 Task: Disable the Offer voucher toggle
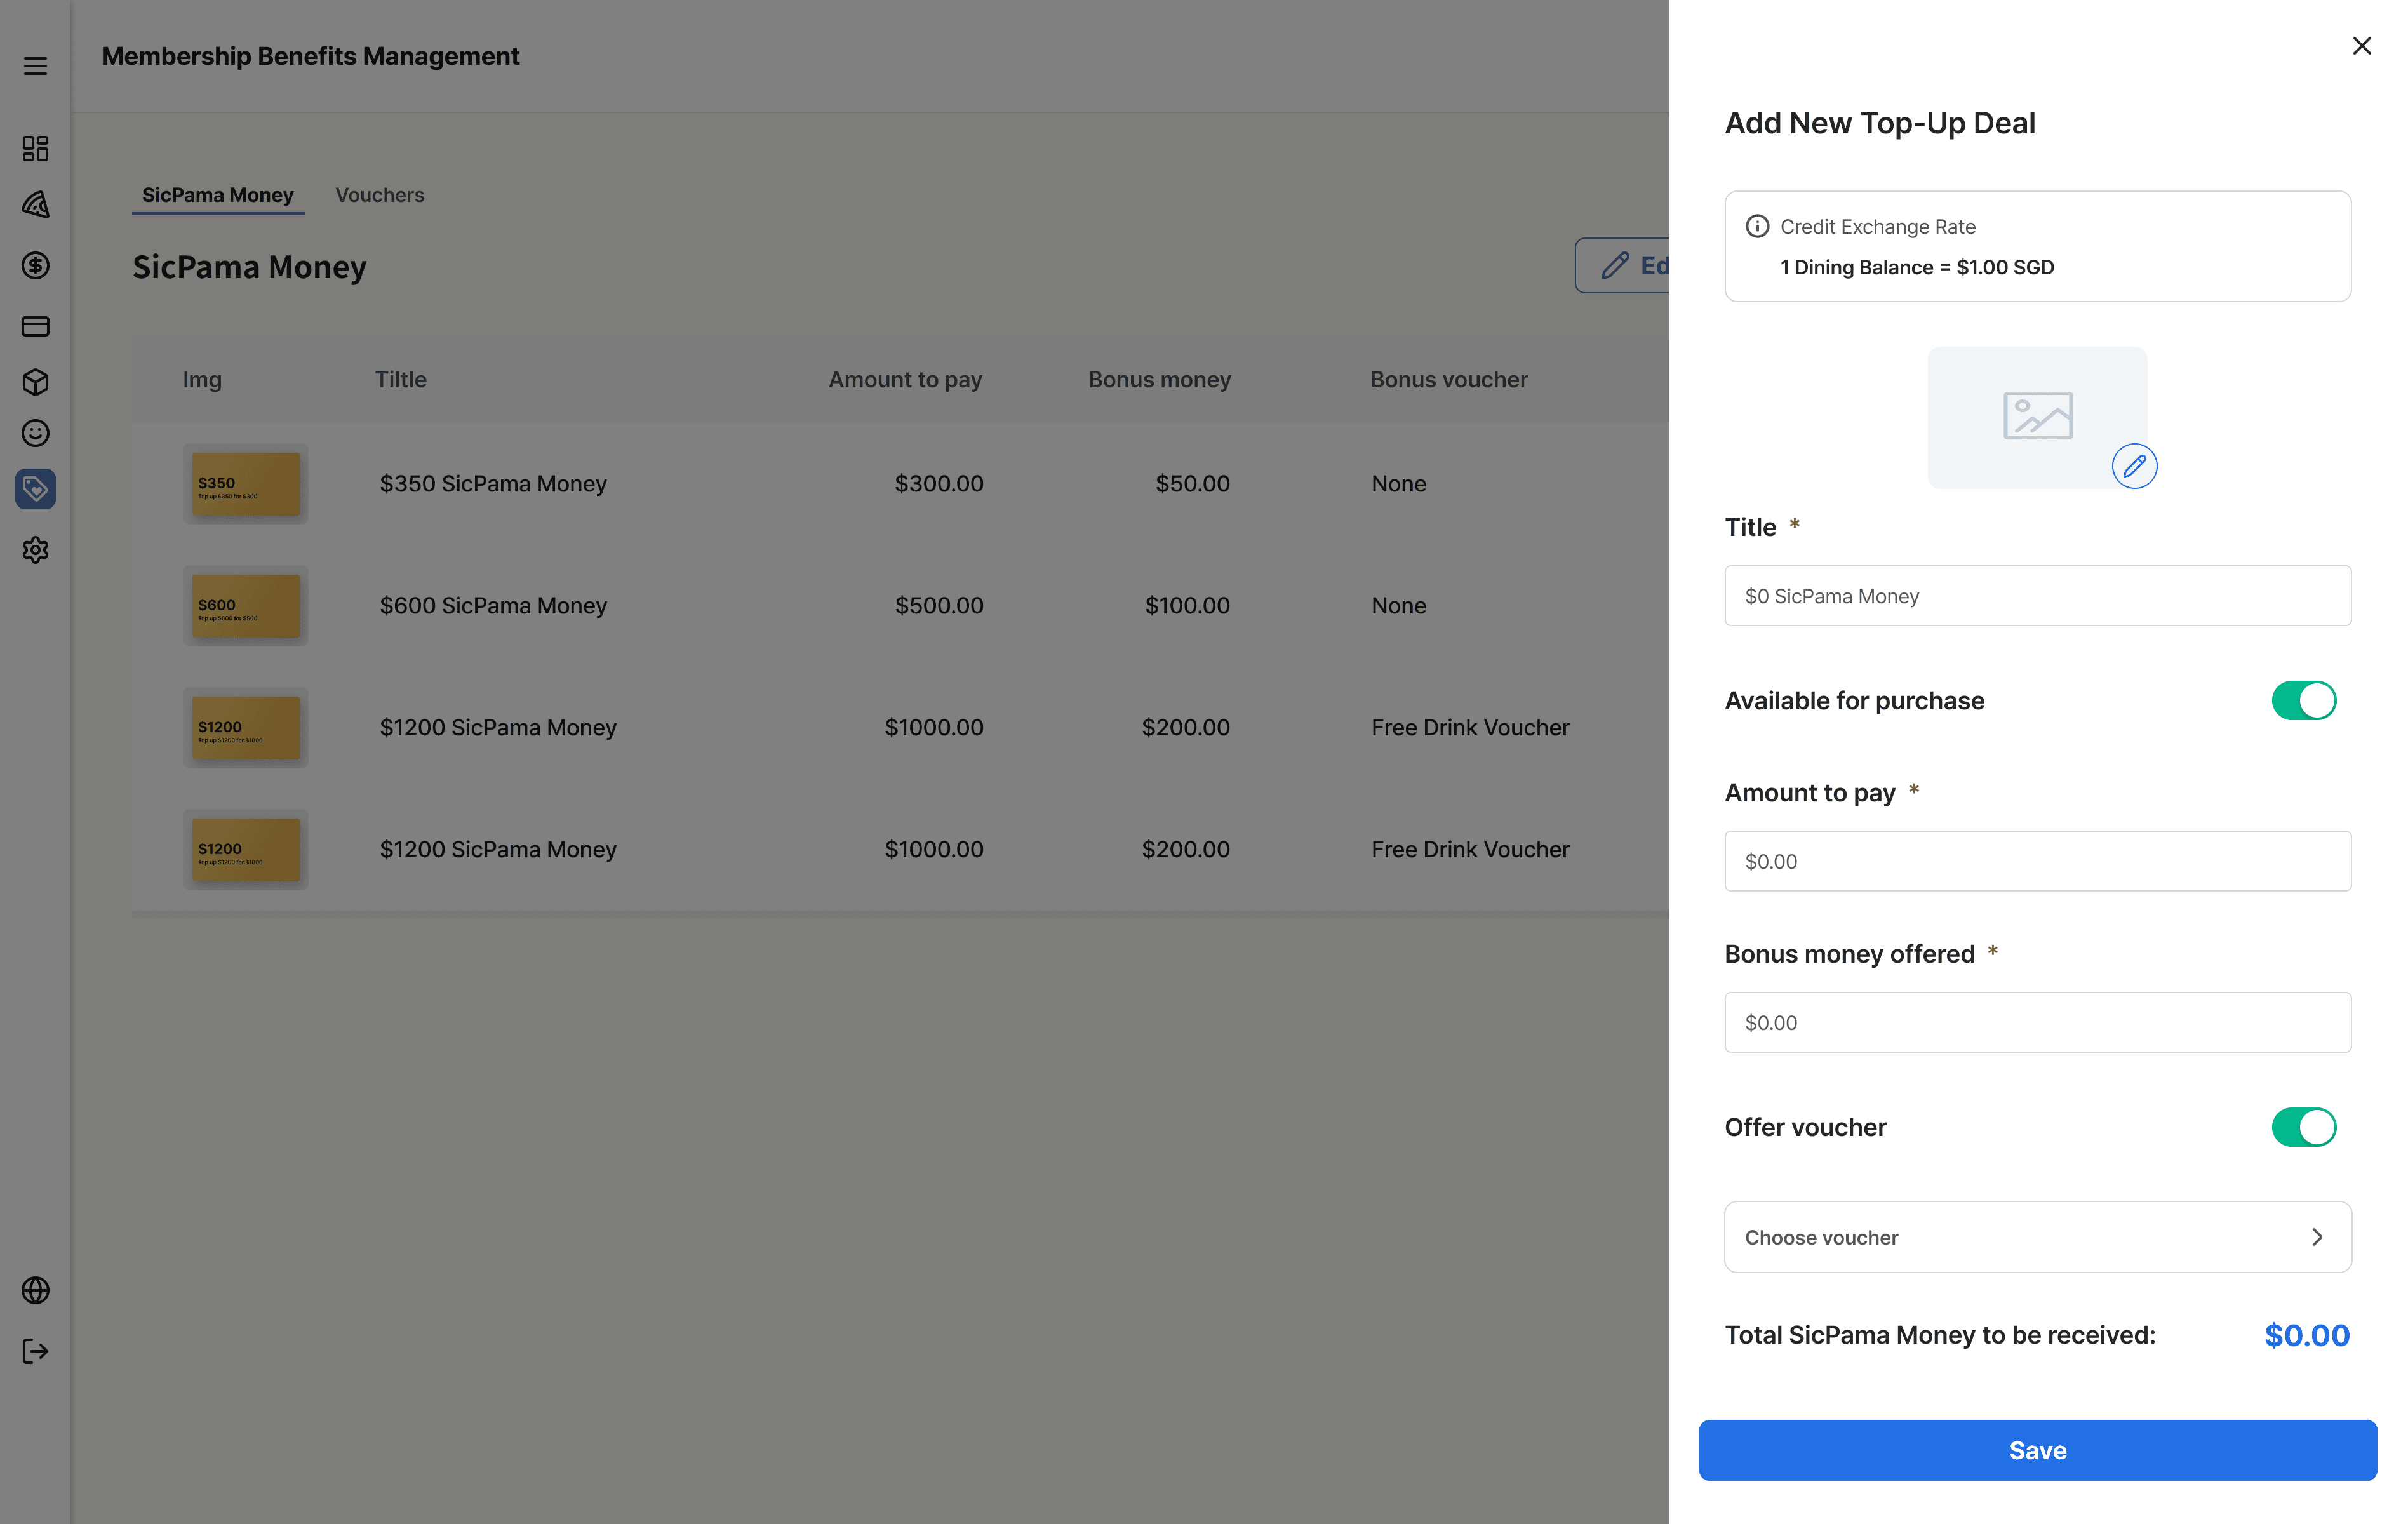pyautogui.click(x=2303, y=1127)
